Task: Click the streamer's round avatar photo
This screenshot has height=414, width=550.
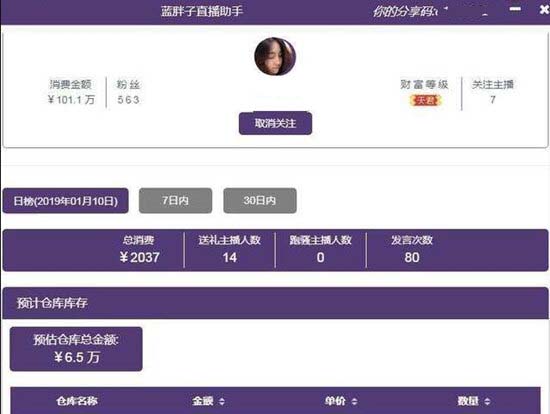Action: [275, 56]
